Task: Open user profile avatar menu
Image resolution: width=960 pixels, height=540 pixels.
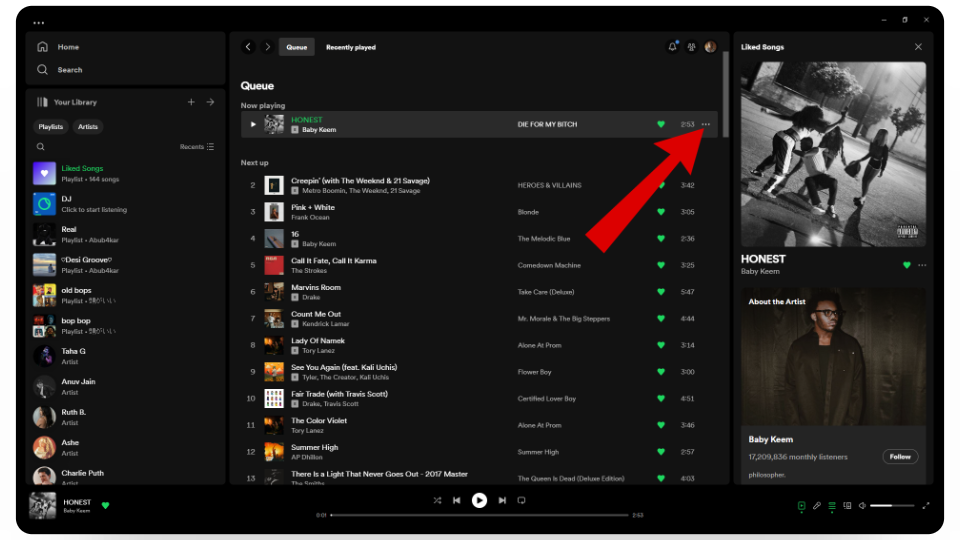Action: (710, 47)
